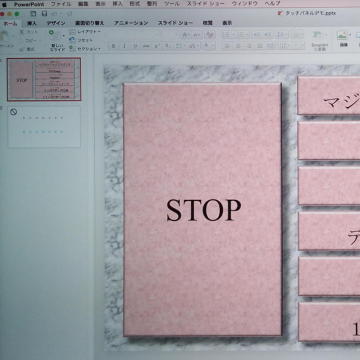Switch to the Animations (アニメーション) tab

coord(131,23)
